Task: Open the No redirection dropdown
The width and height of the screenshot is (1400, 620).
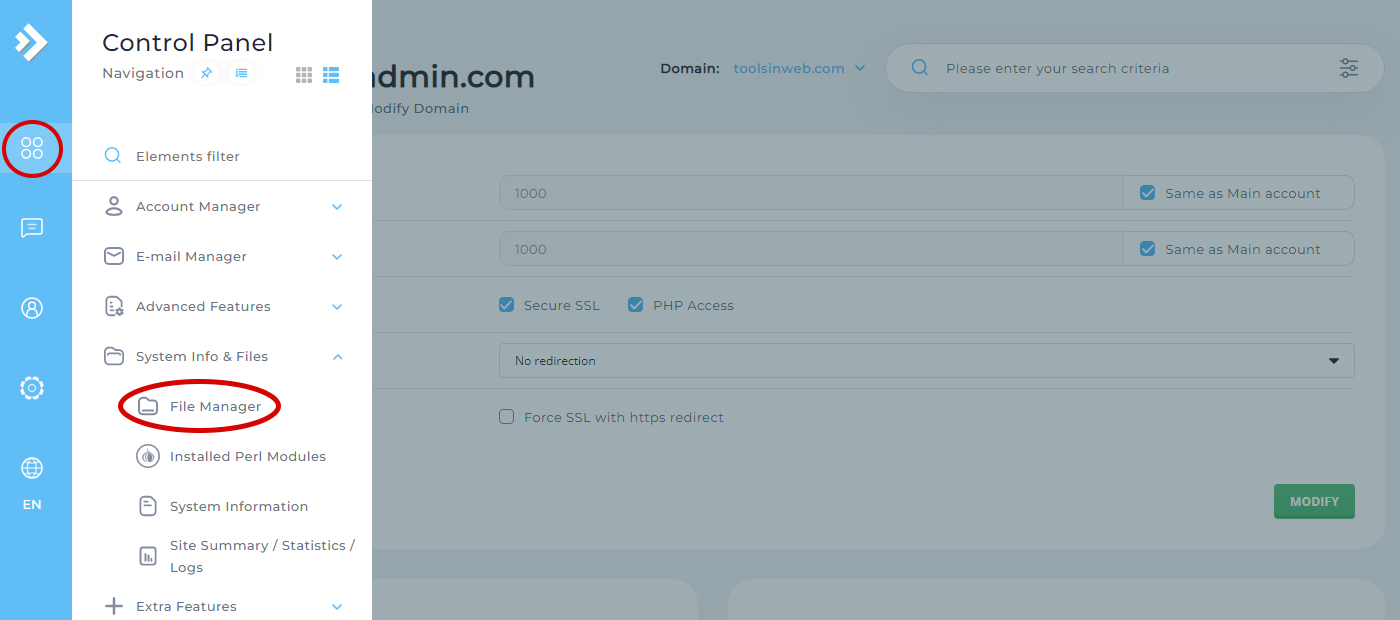Action: (x=927, y=361)
